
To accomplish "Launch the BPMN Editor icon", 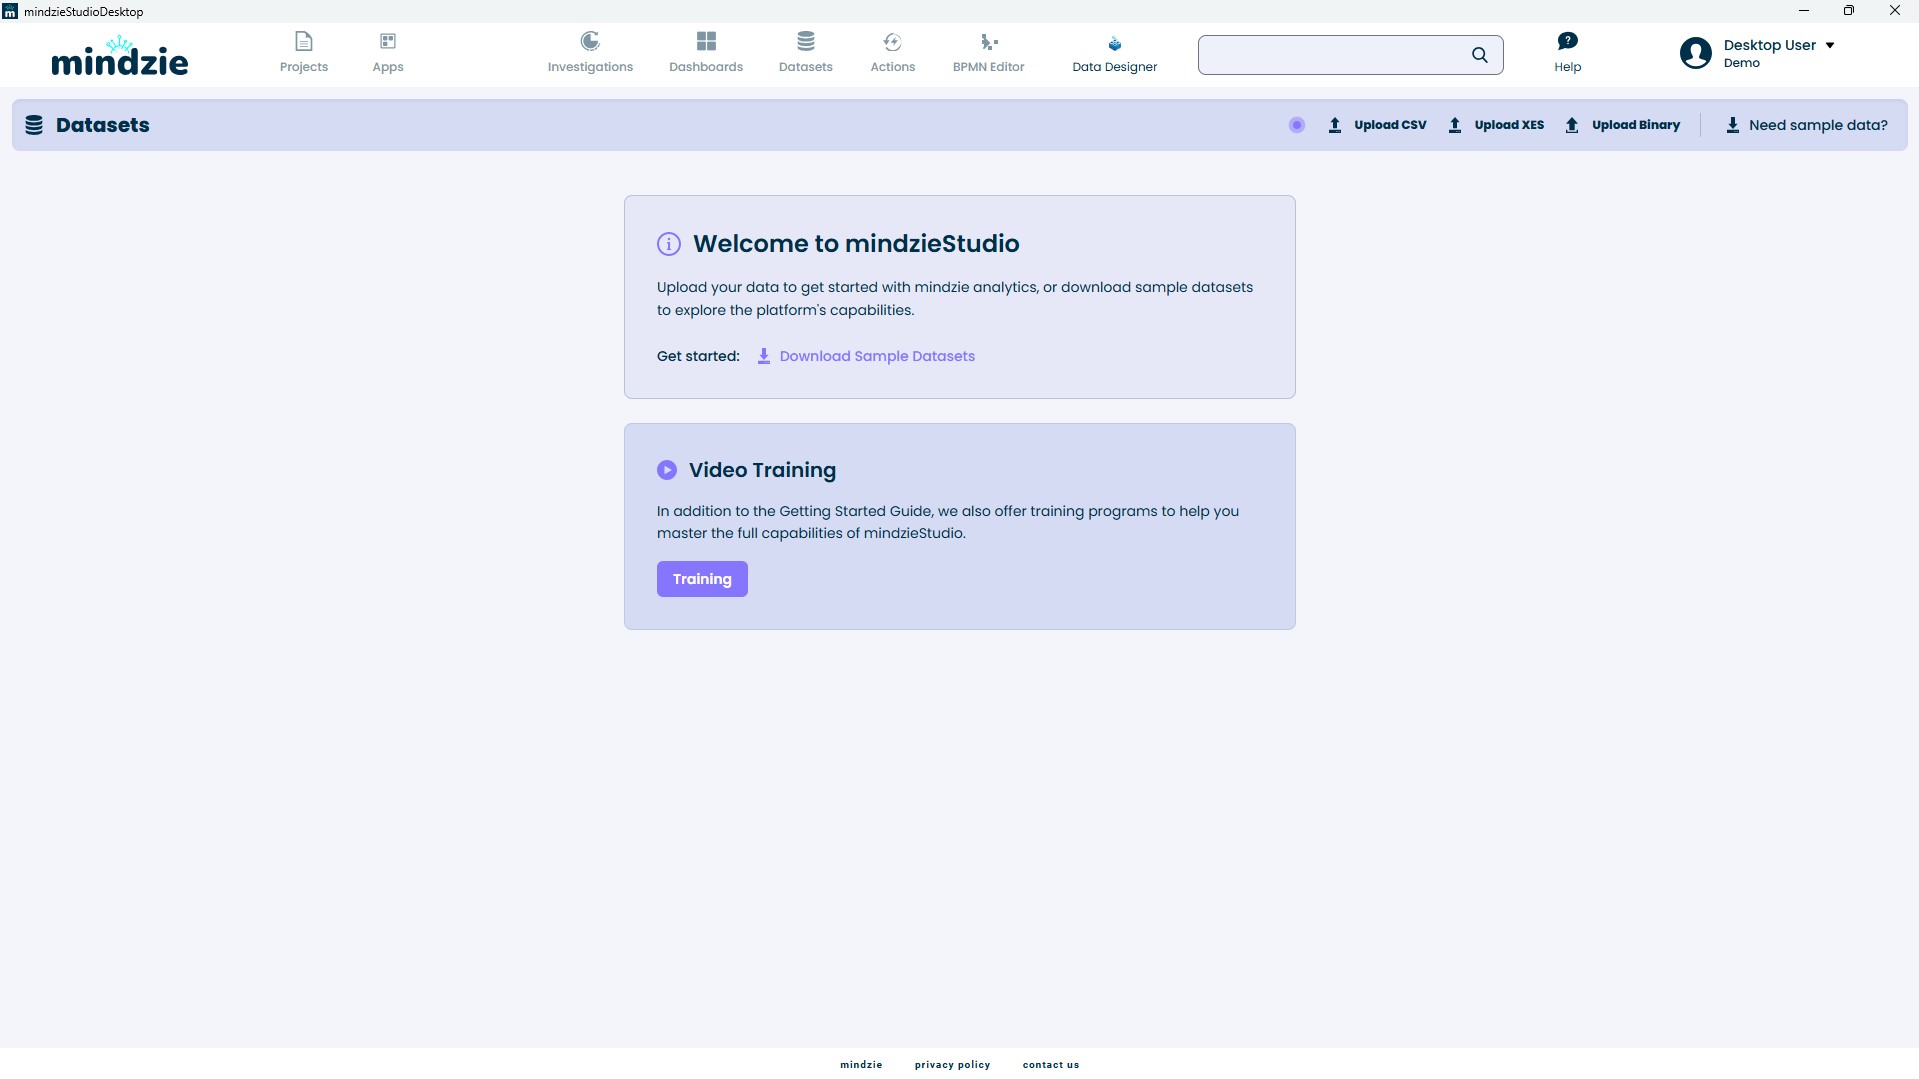I will click(989, 41).
